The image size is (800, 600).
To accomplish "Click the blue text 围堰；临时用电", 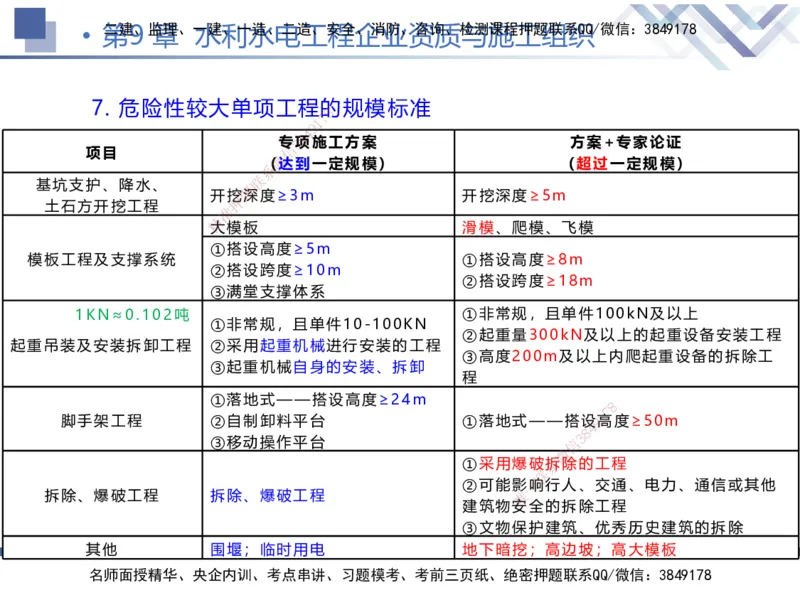I will [270, 548].
